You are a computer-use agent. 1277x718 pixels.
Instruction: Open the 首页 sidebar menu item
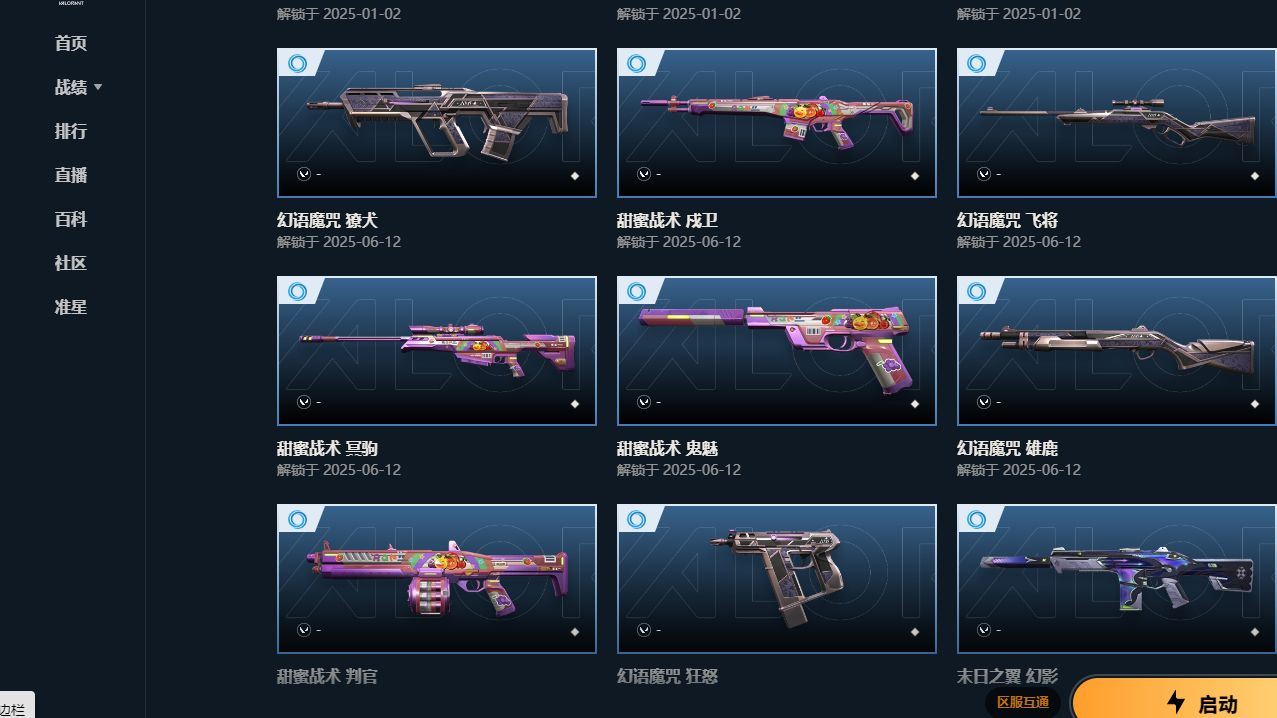pos(71,43)
